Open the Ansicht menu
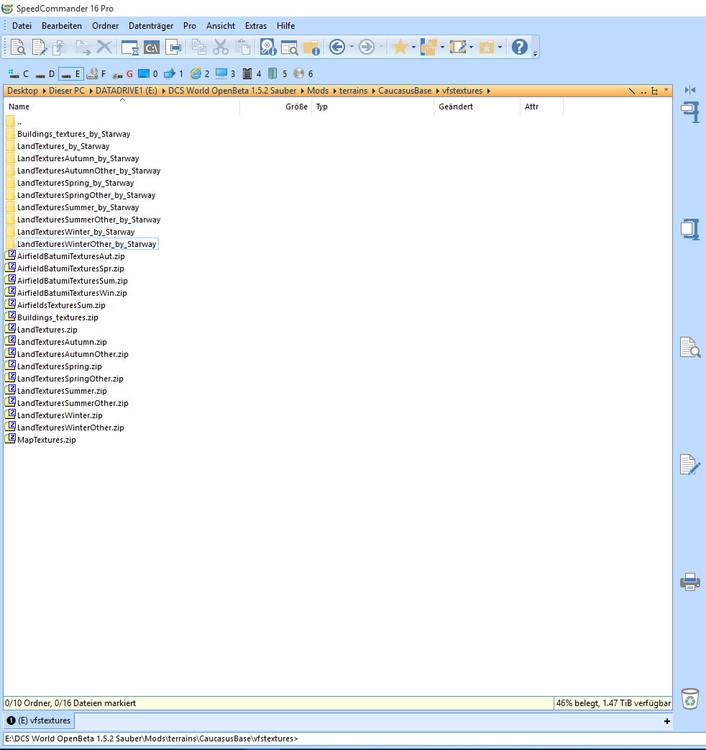706x750 pixels. click(x=221, y=26)
